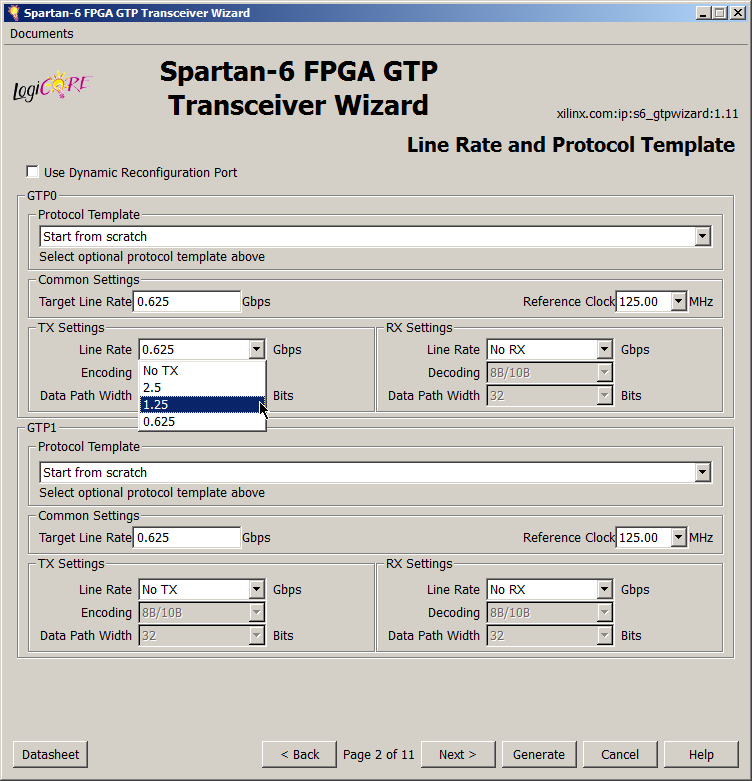Screen dimensions: 752x781
Task: Click the wizard title bar icon
Action: coord(13,12)
